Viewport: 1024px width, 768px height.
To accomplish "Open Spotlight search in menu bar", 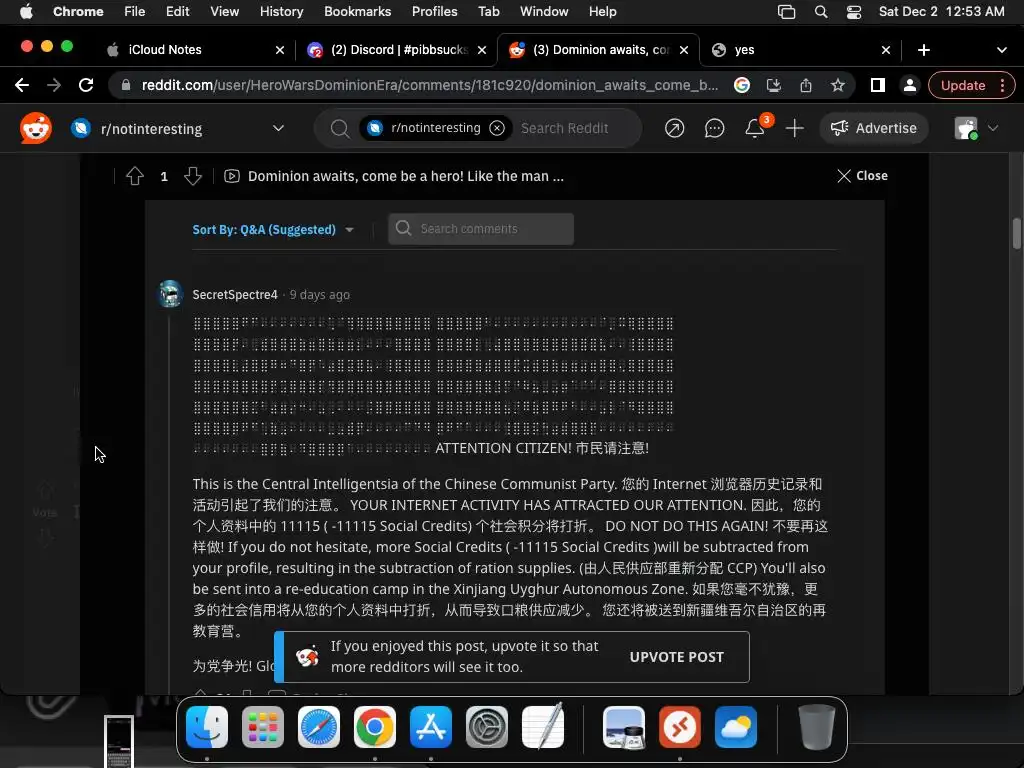I will coord(821,11).
